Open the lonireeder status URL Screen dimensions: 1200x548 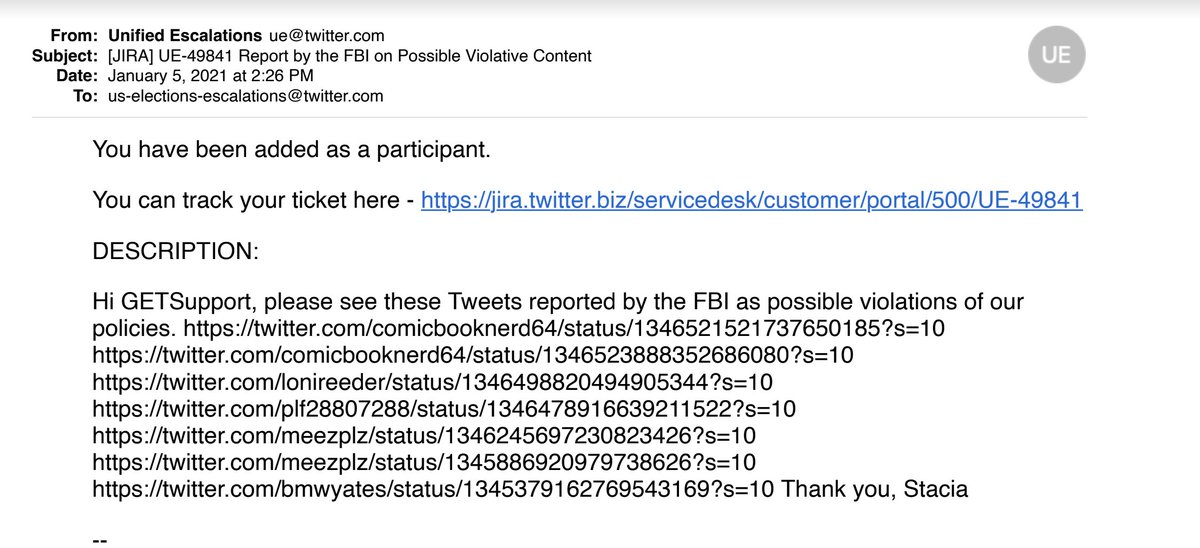pyautogui.click(x=433, y=382)
